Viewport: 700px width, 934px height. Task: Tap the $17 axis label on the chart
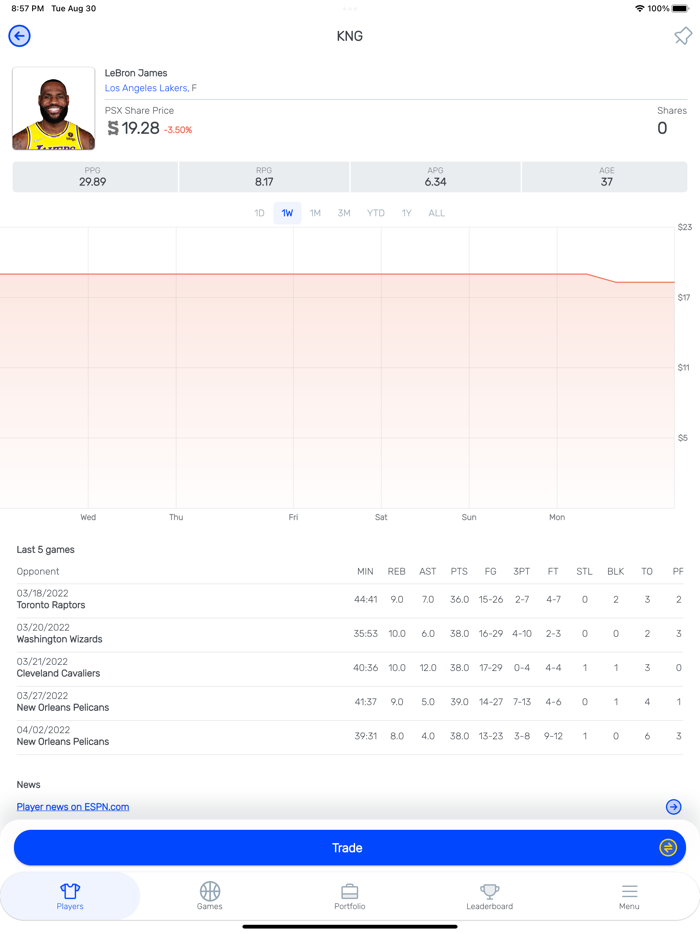(x=683, y=297)
